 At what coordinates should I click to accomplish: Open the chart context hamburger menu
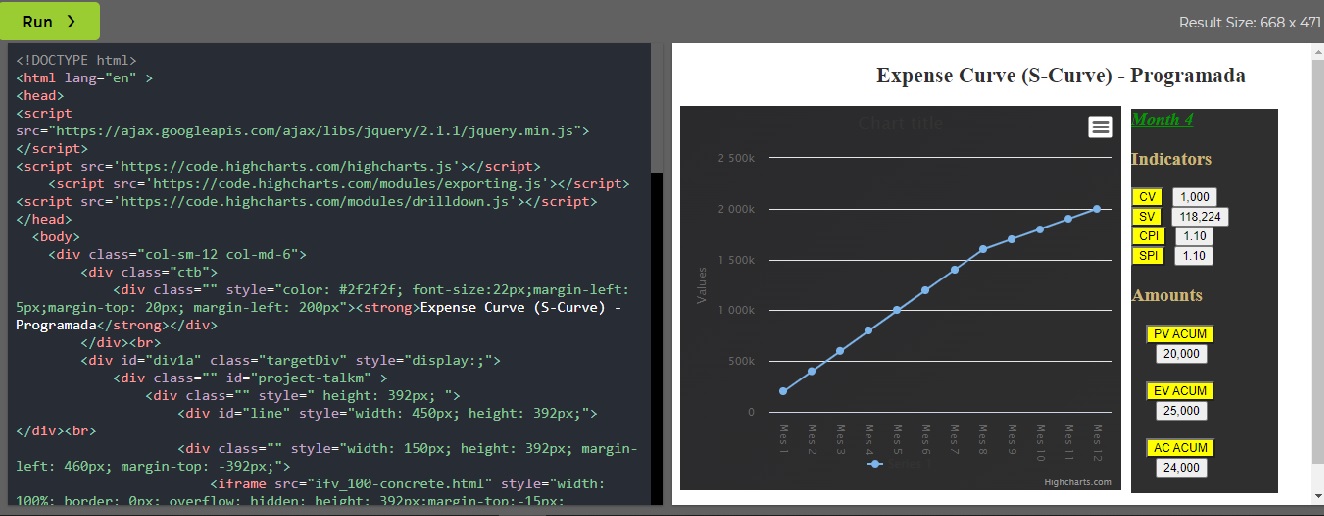[x=1100, y=126]
